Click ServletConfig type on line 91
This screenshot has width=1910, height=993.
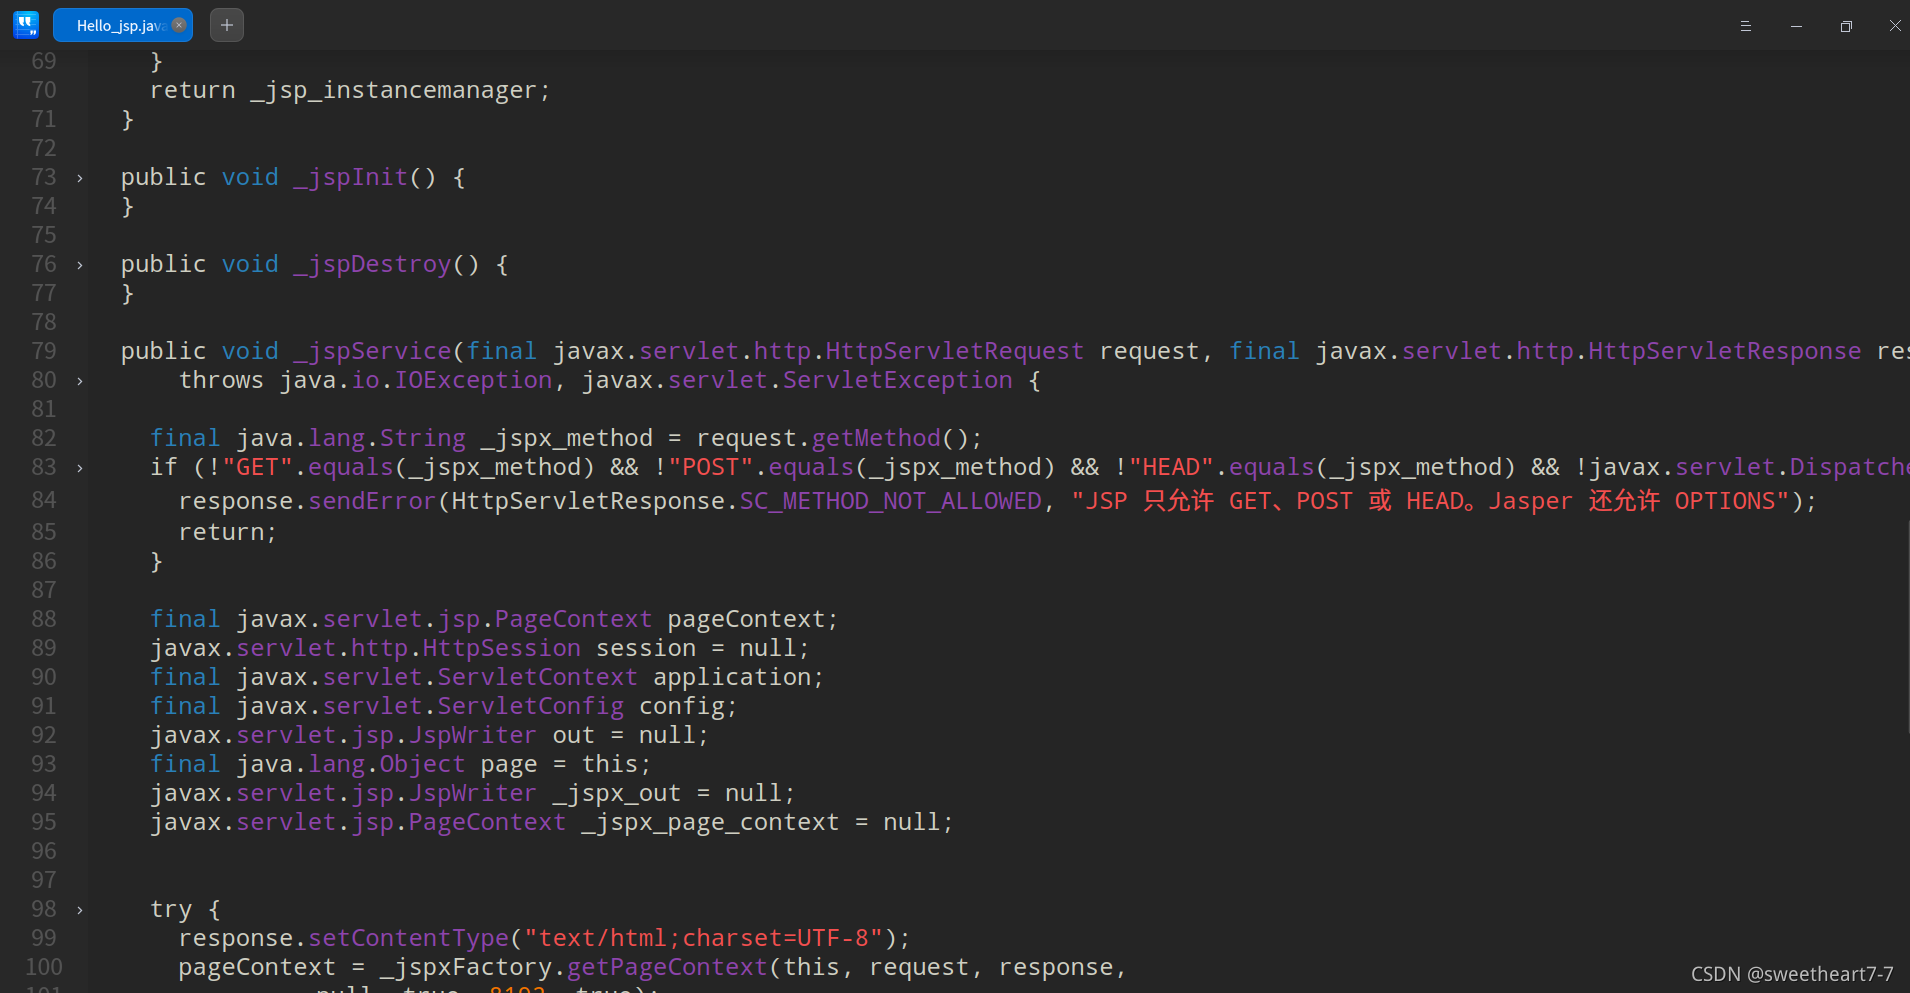530,707
